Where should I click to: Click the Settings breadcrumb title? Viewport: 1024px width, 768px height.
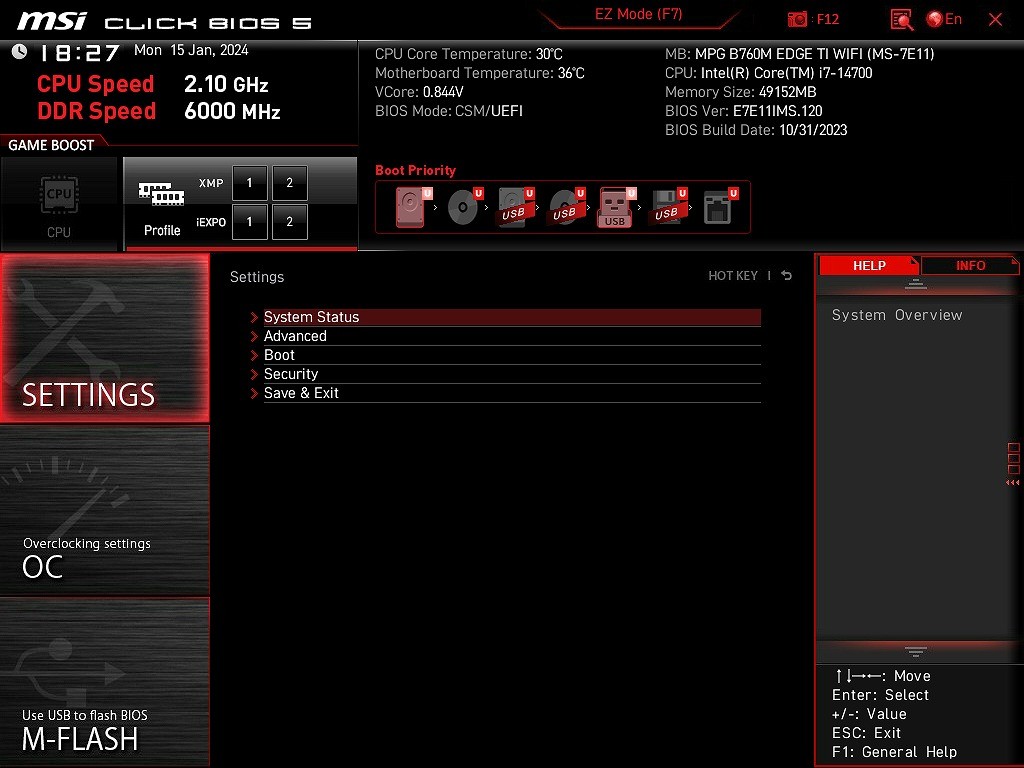(x=257, y=277)
